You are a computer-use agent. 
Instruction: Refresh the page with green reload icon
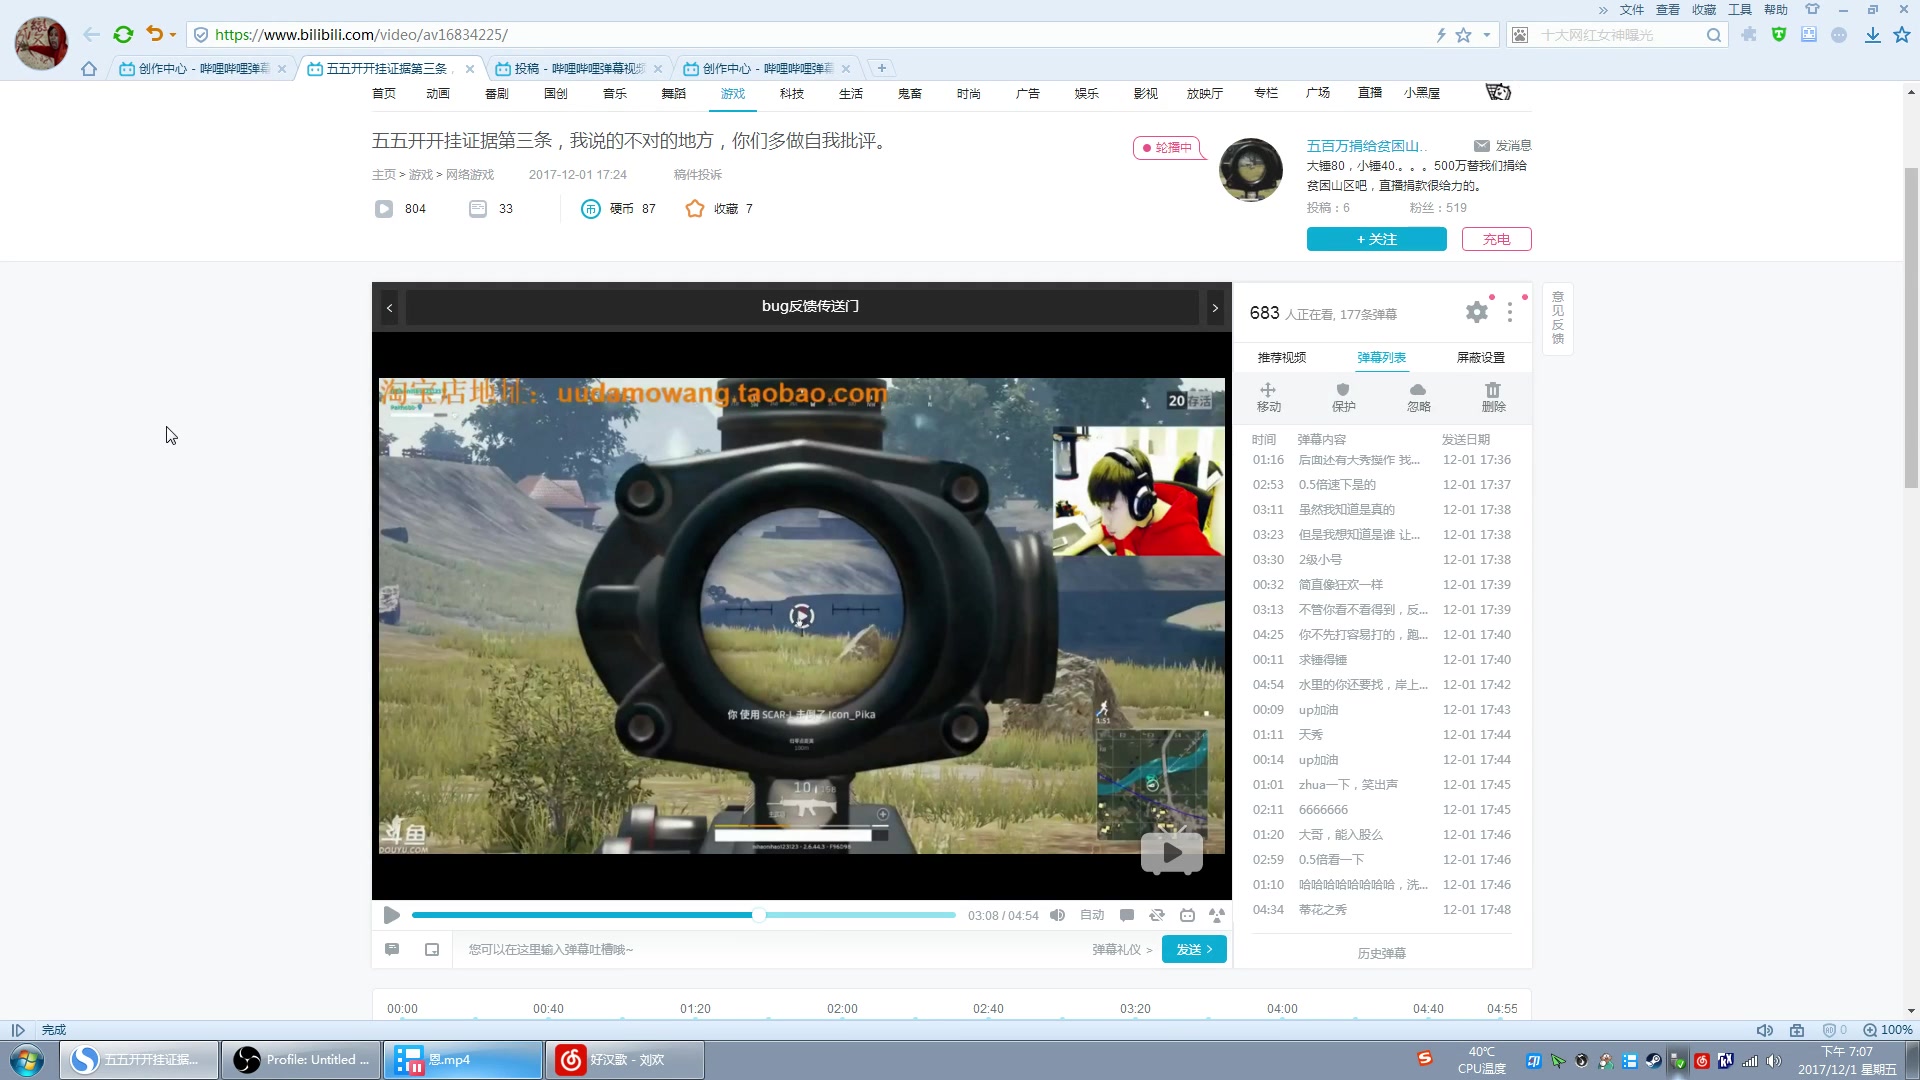pos(123,34)
